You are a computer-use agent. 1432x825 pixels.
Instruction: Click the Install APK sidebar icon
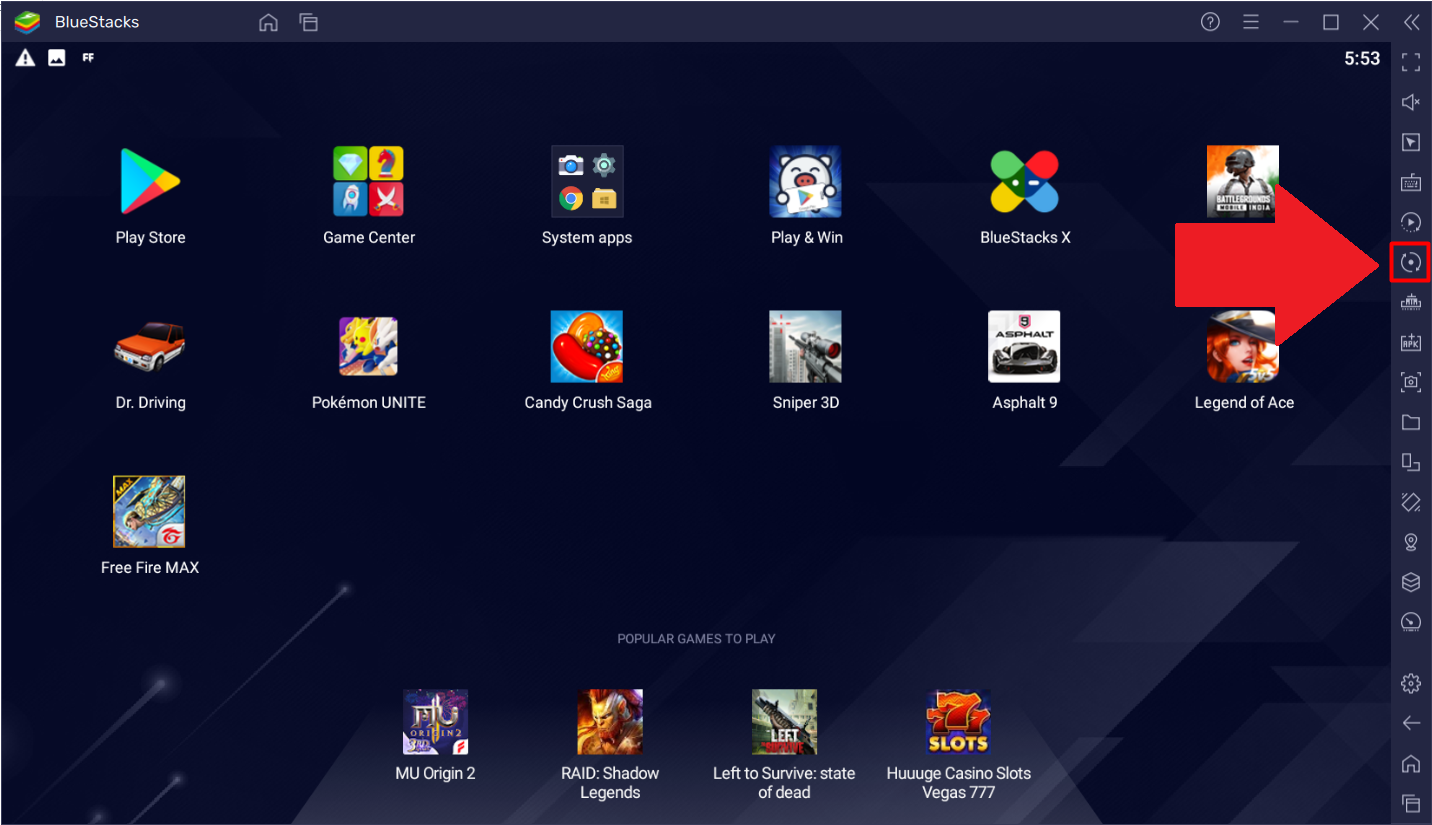coord(1410,342)
